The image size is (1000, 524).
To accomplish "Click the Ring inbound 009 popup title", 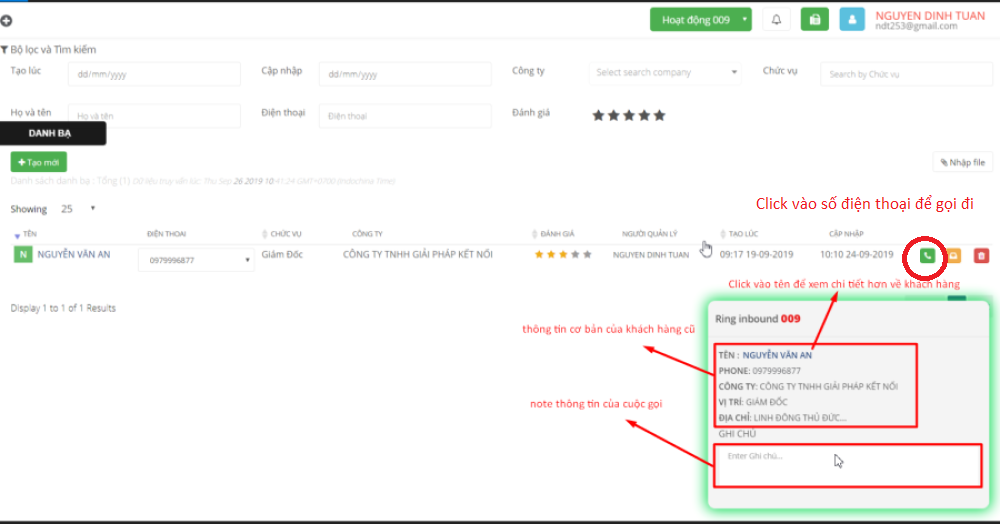I will 758,319.
